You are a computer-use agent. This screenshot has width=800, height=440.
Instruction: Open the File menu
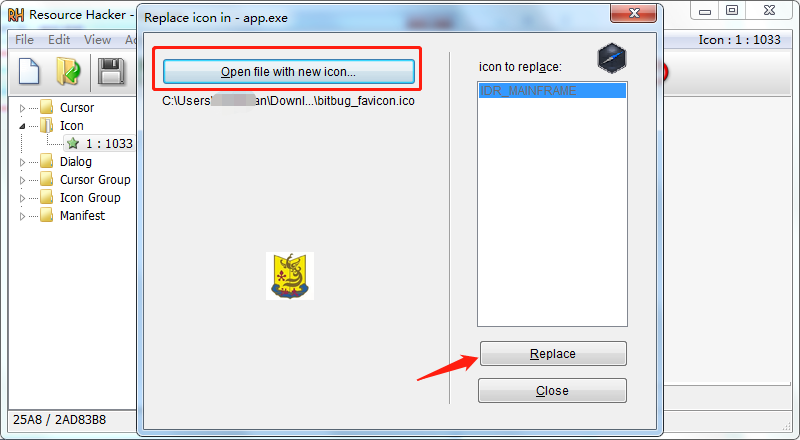point(24,40)
